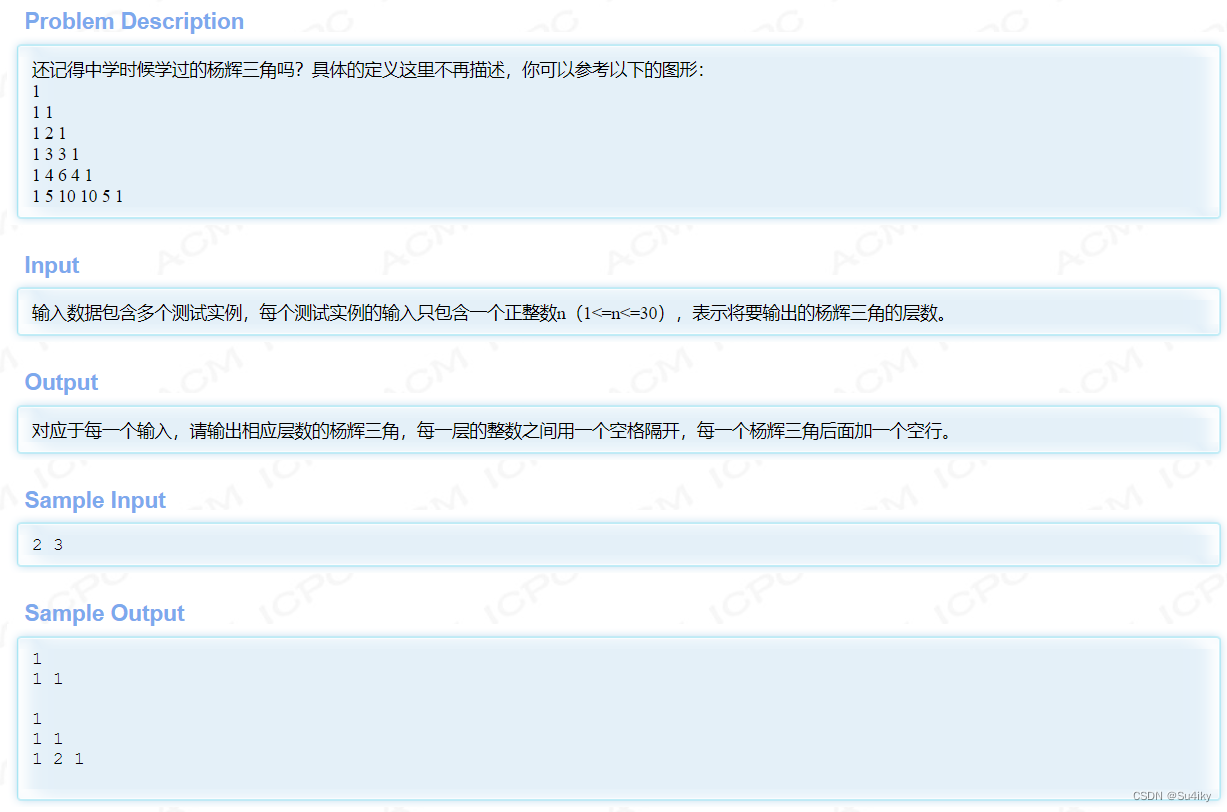Click the input description with 1<=n<=30
The image size is (1227, 812).
click(x=489, y=312)
